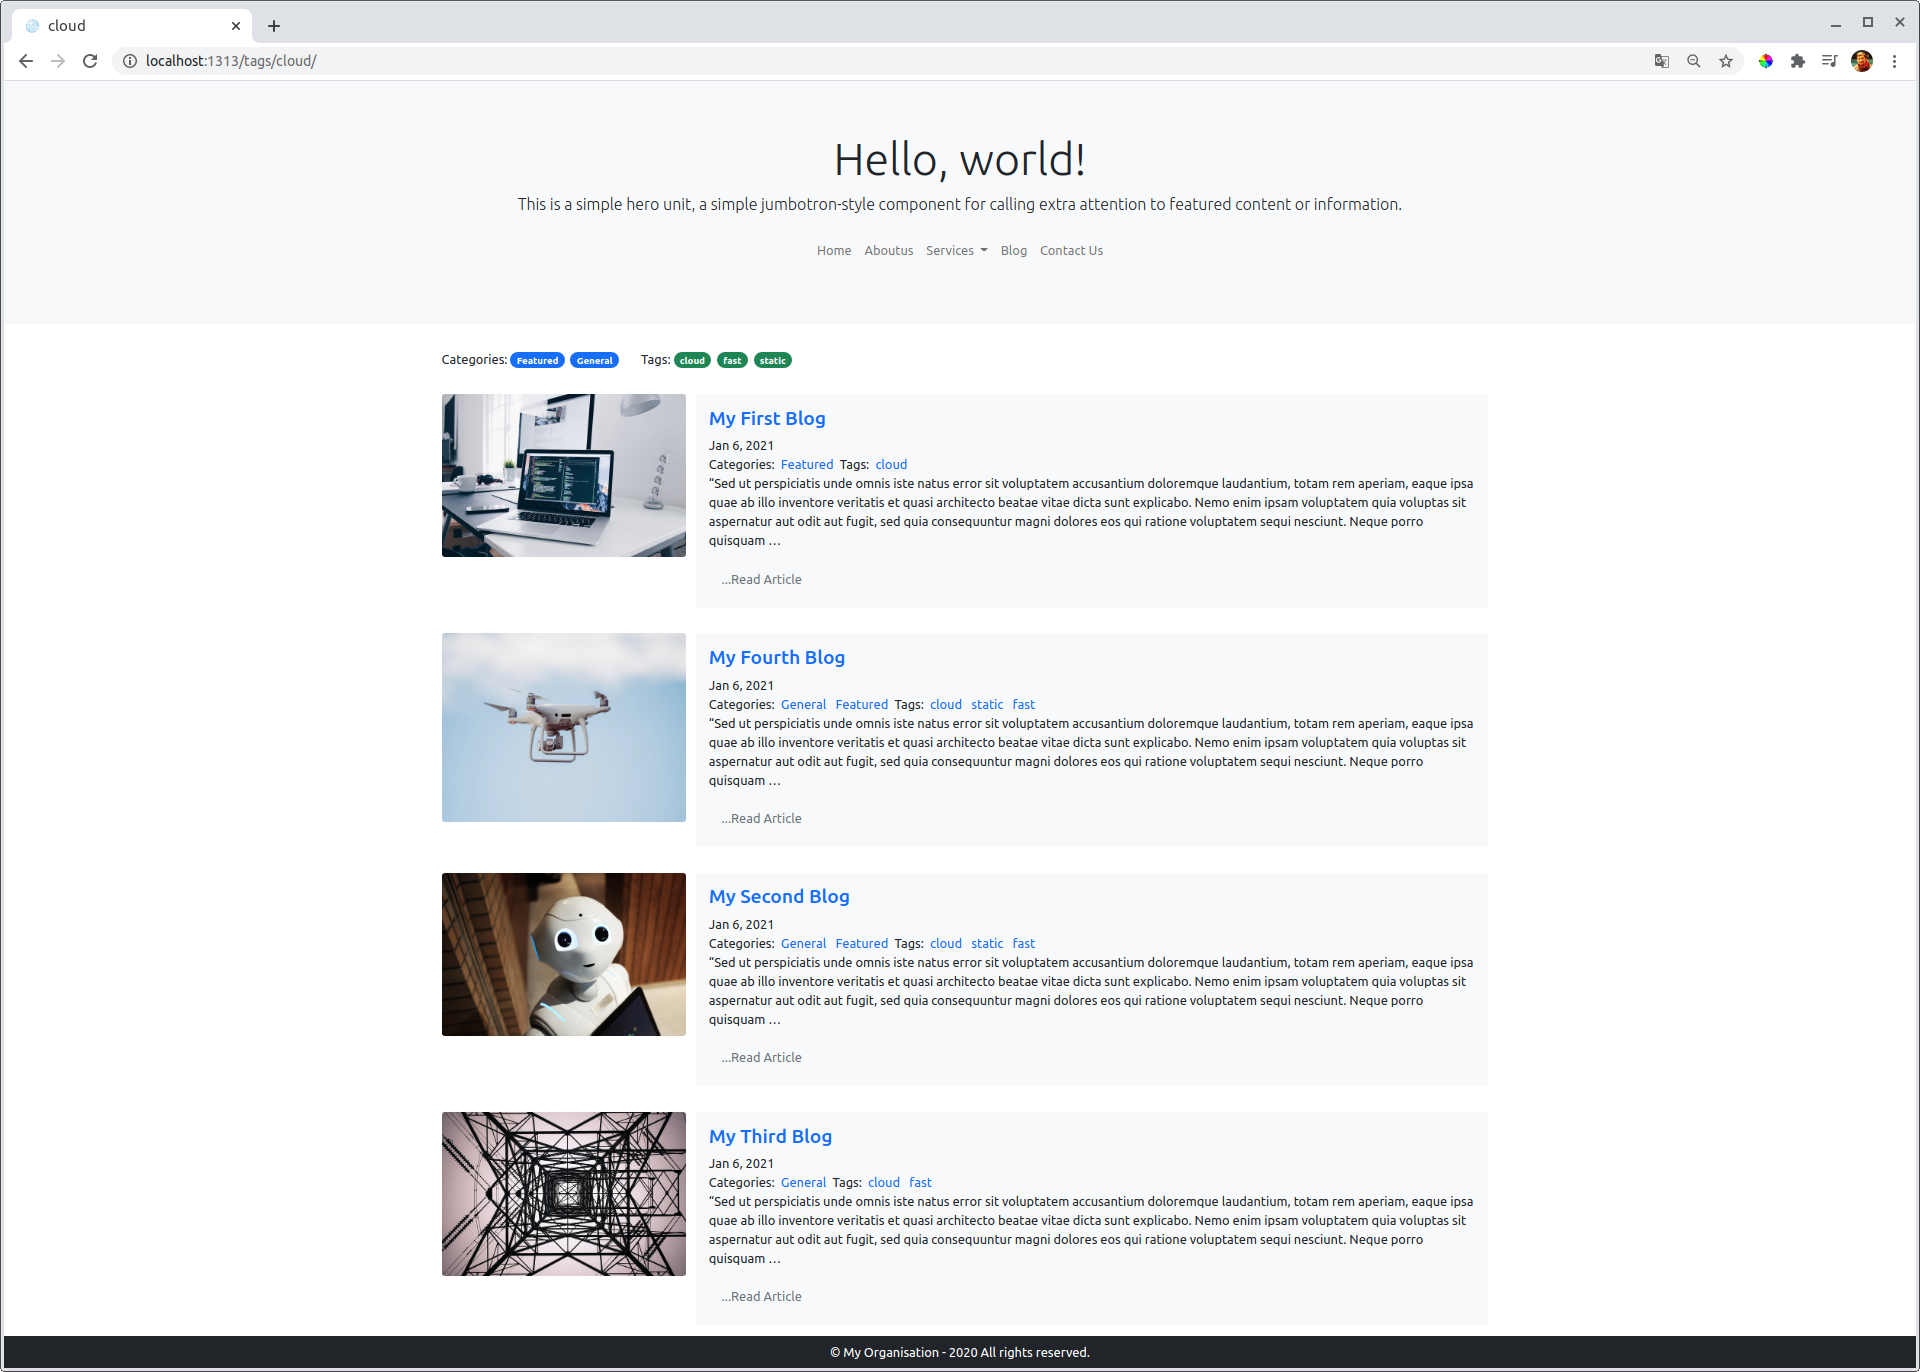Open the Chrome three-dot menu
This screenshot has width=1920, height=1372.
[x=1896, y=61]
